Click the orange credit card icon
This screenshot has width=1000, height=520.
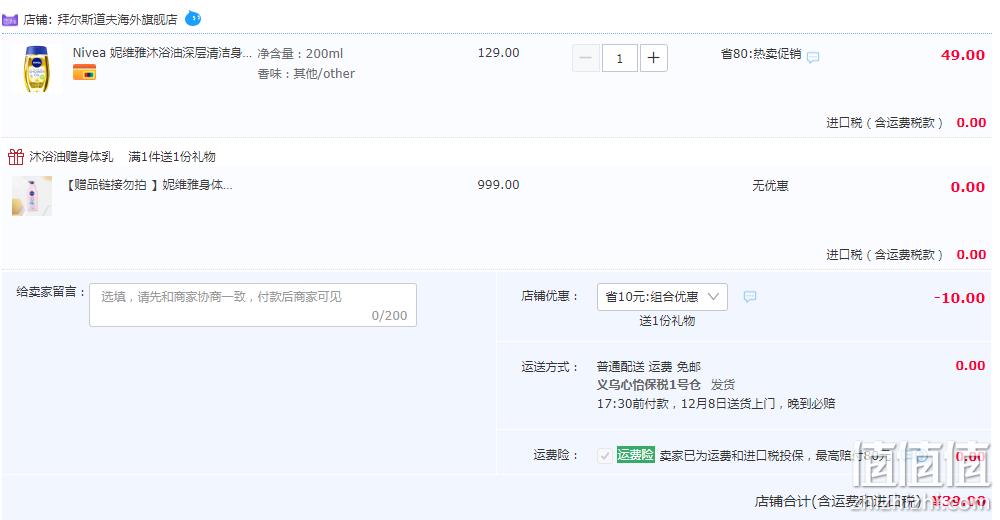(84, 73)
